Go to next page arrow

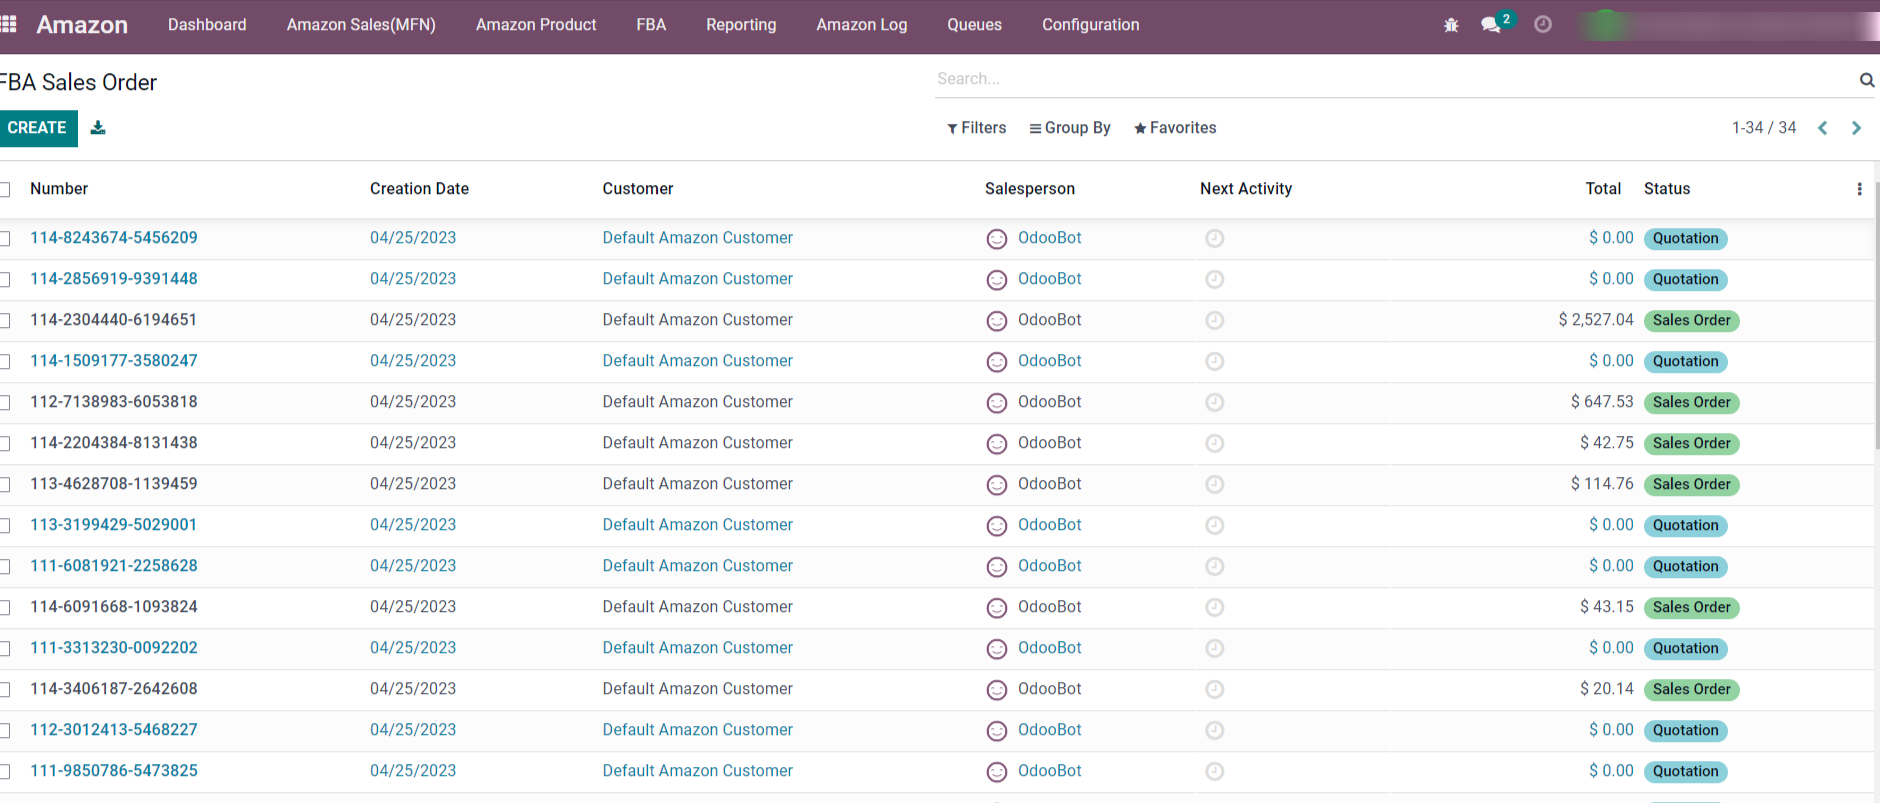tap(1856, 128)
